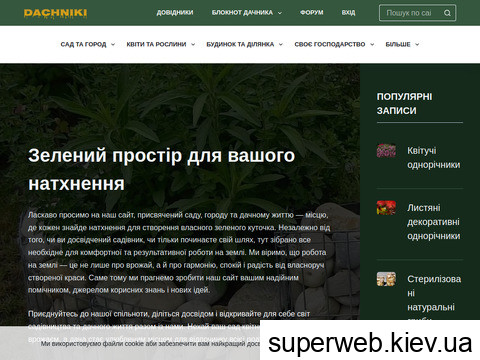This screenshot has width=480, height=360.
Task: Click the search magnifier icon
Action: click(x=447, y=13)
